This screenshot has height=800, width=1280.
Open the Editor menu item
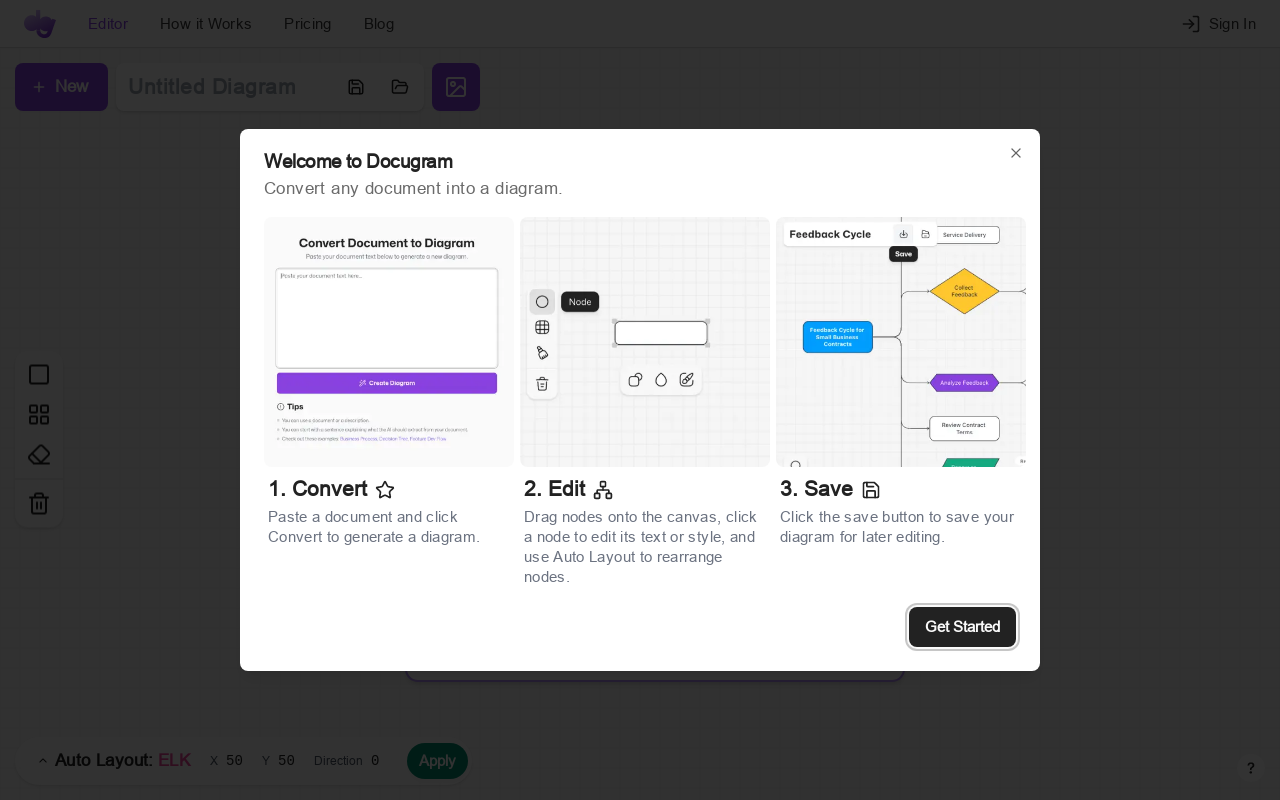point(108,24)
